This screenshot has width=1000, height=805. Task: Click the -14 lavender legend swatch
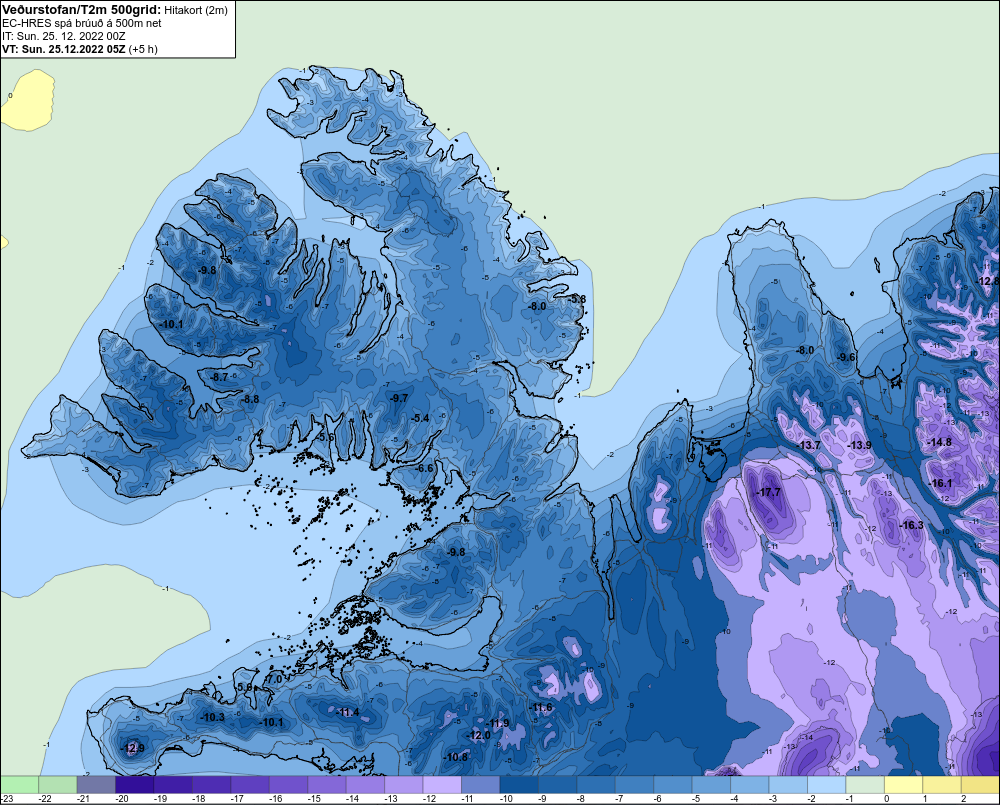(365, 785)
